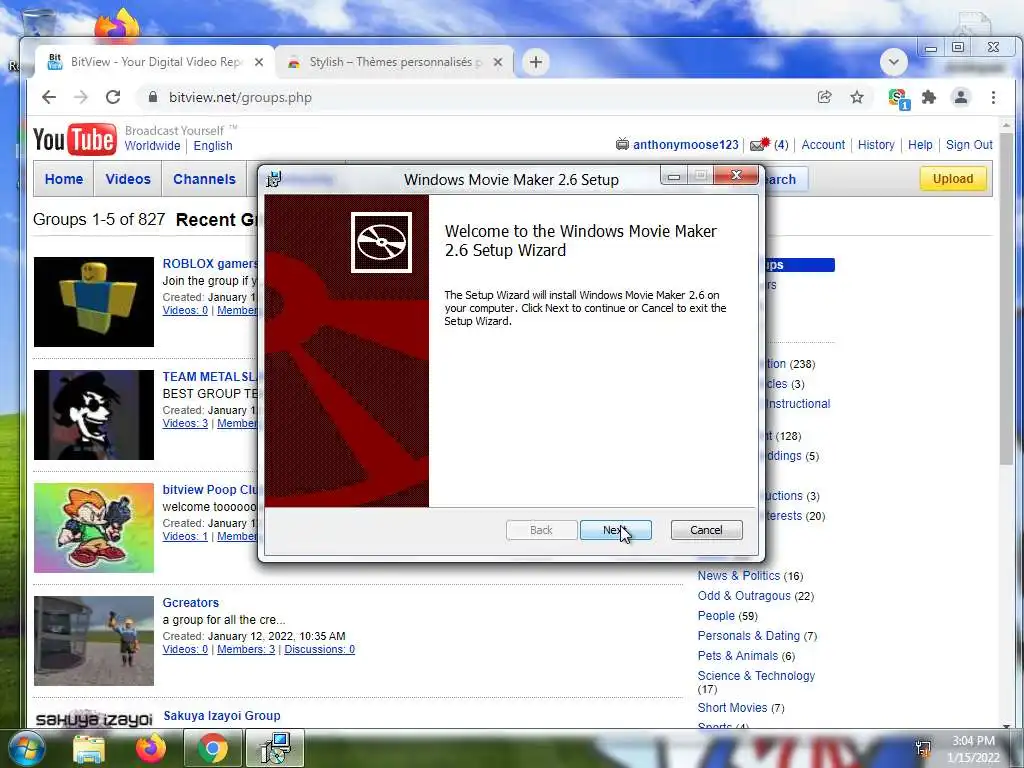1024x768 pixels.
Task: Open the History link
Action: pyautogui.click(x=876, y=145)
